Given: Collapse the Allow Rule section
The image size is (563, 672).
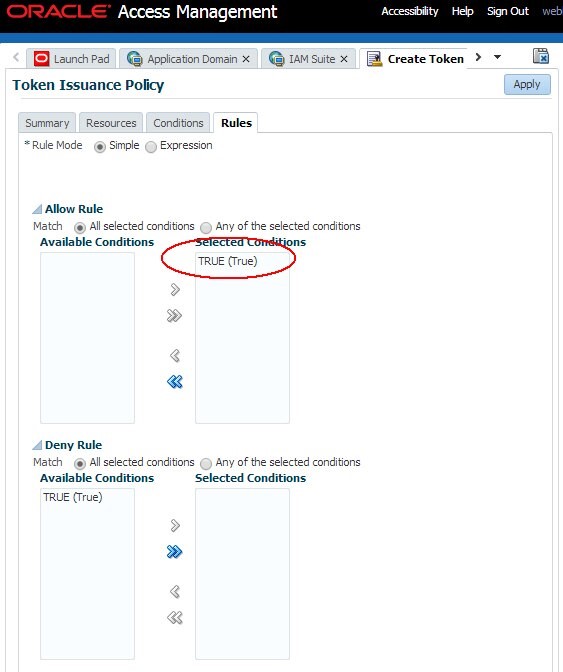Looking at the screenshot, I should coord(37,209).
